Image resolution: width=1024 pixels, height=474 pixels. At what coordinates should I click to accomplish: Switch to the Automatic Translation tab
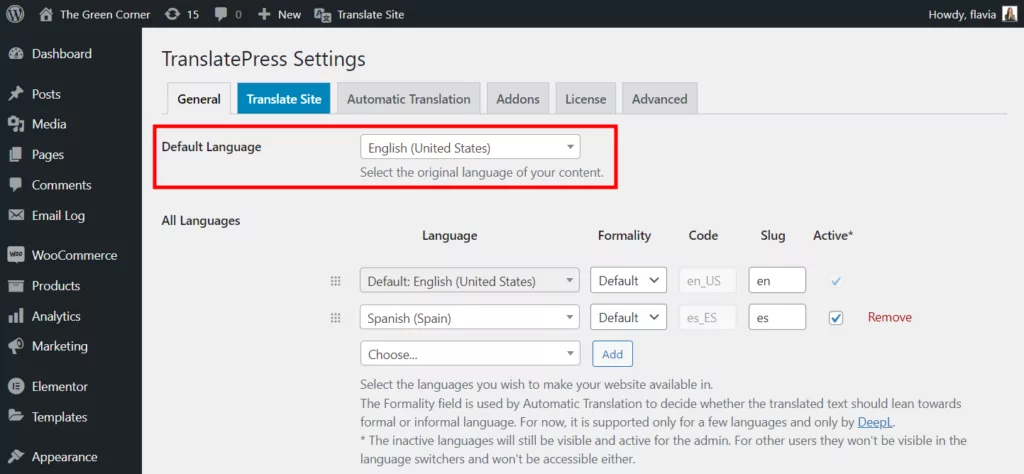pyautogui.click(x=408, y=99)
